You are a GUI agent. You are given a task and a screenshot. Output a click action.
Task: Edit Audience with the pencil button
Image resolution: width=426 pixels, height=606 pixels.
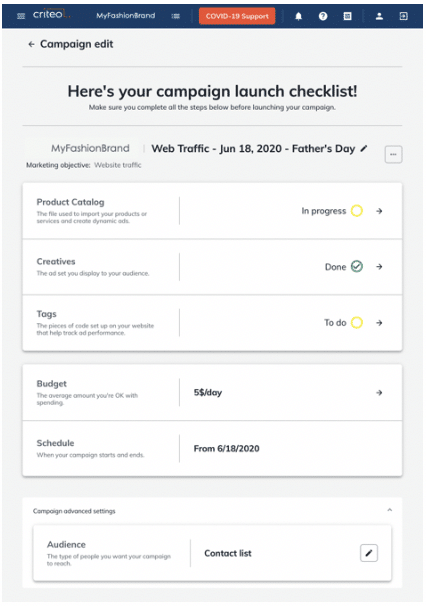pos(369,553)
